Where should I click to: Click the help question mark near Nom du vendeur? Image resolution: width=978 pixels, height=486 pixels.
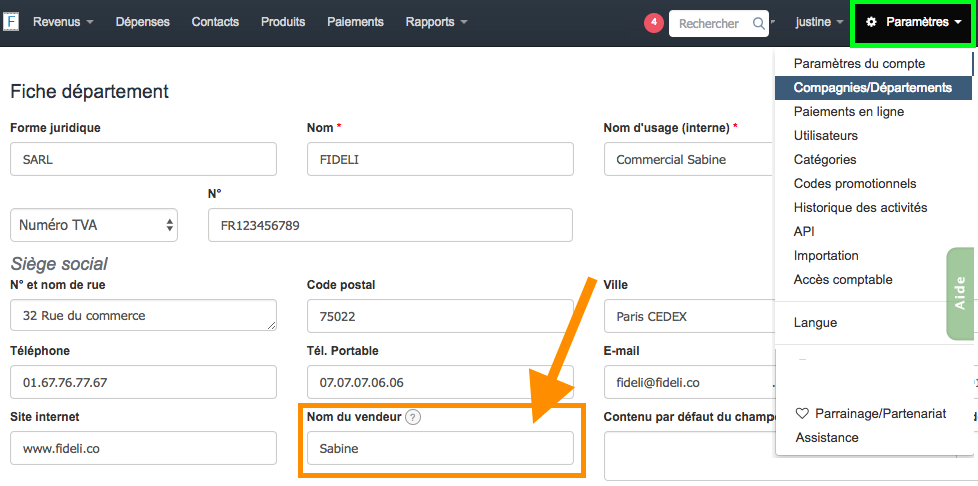click(413, 418)
